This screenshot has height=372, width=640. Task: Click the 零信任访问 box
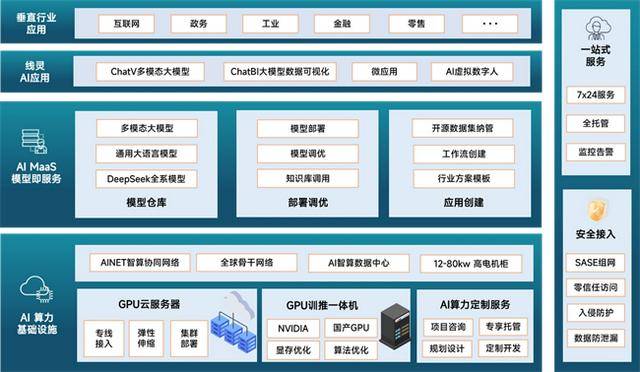596,287
